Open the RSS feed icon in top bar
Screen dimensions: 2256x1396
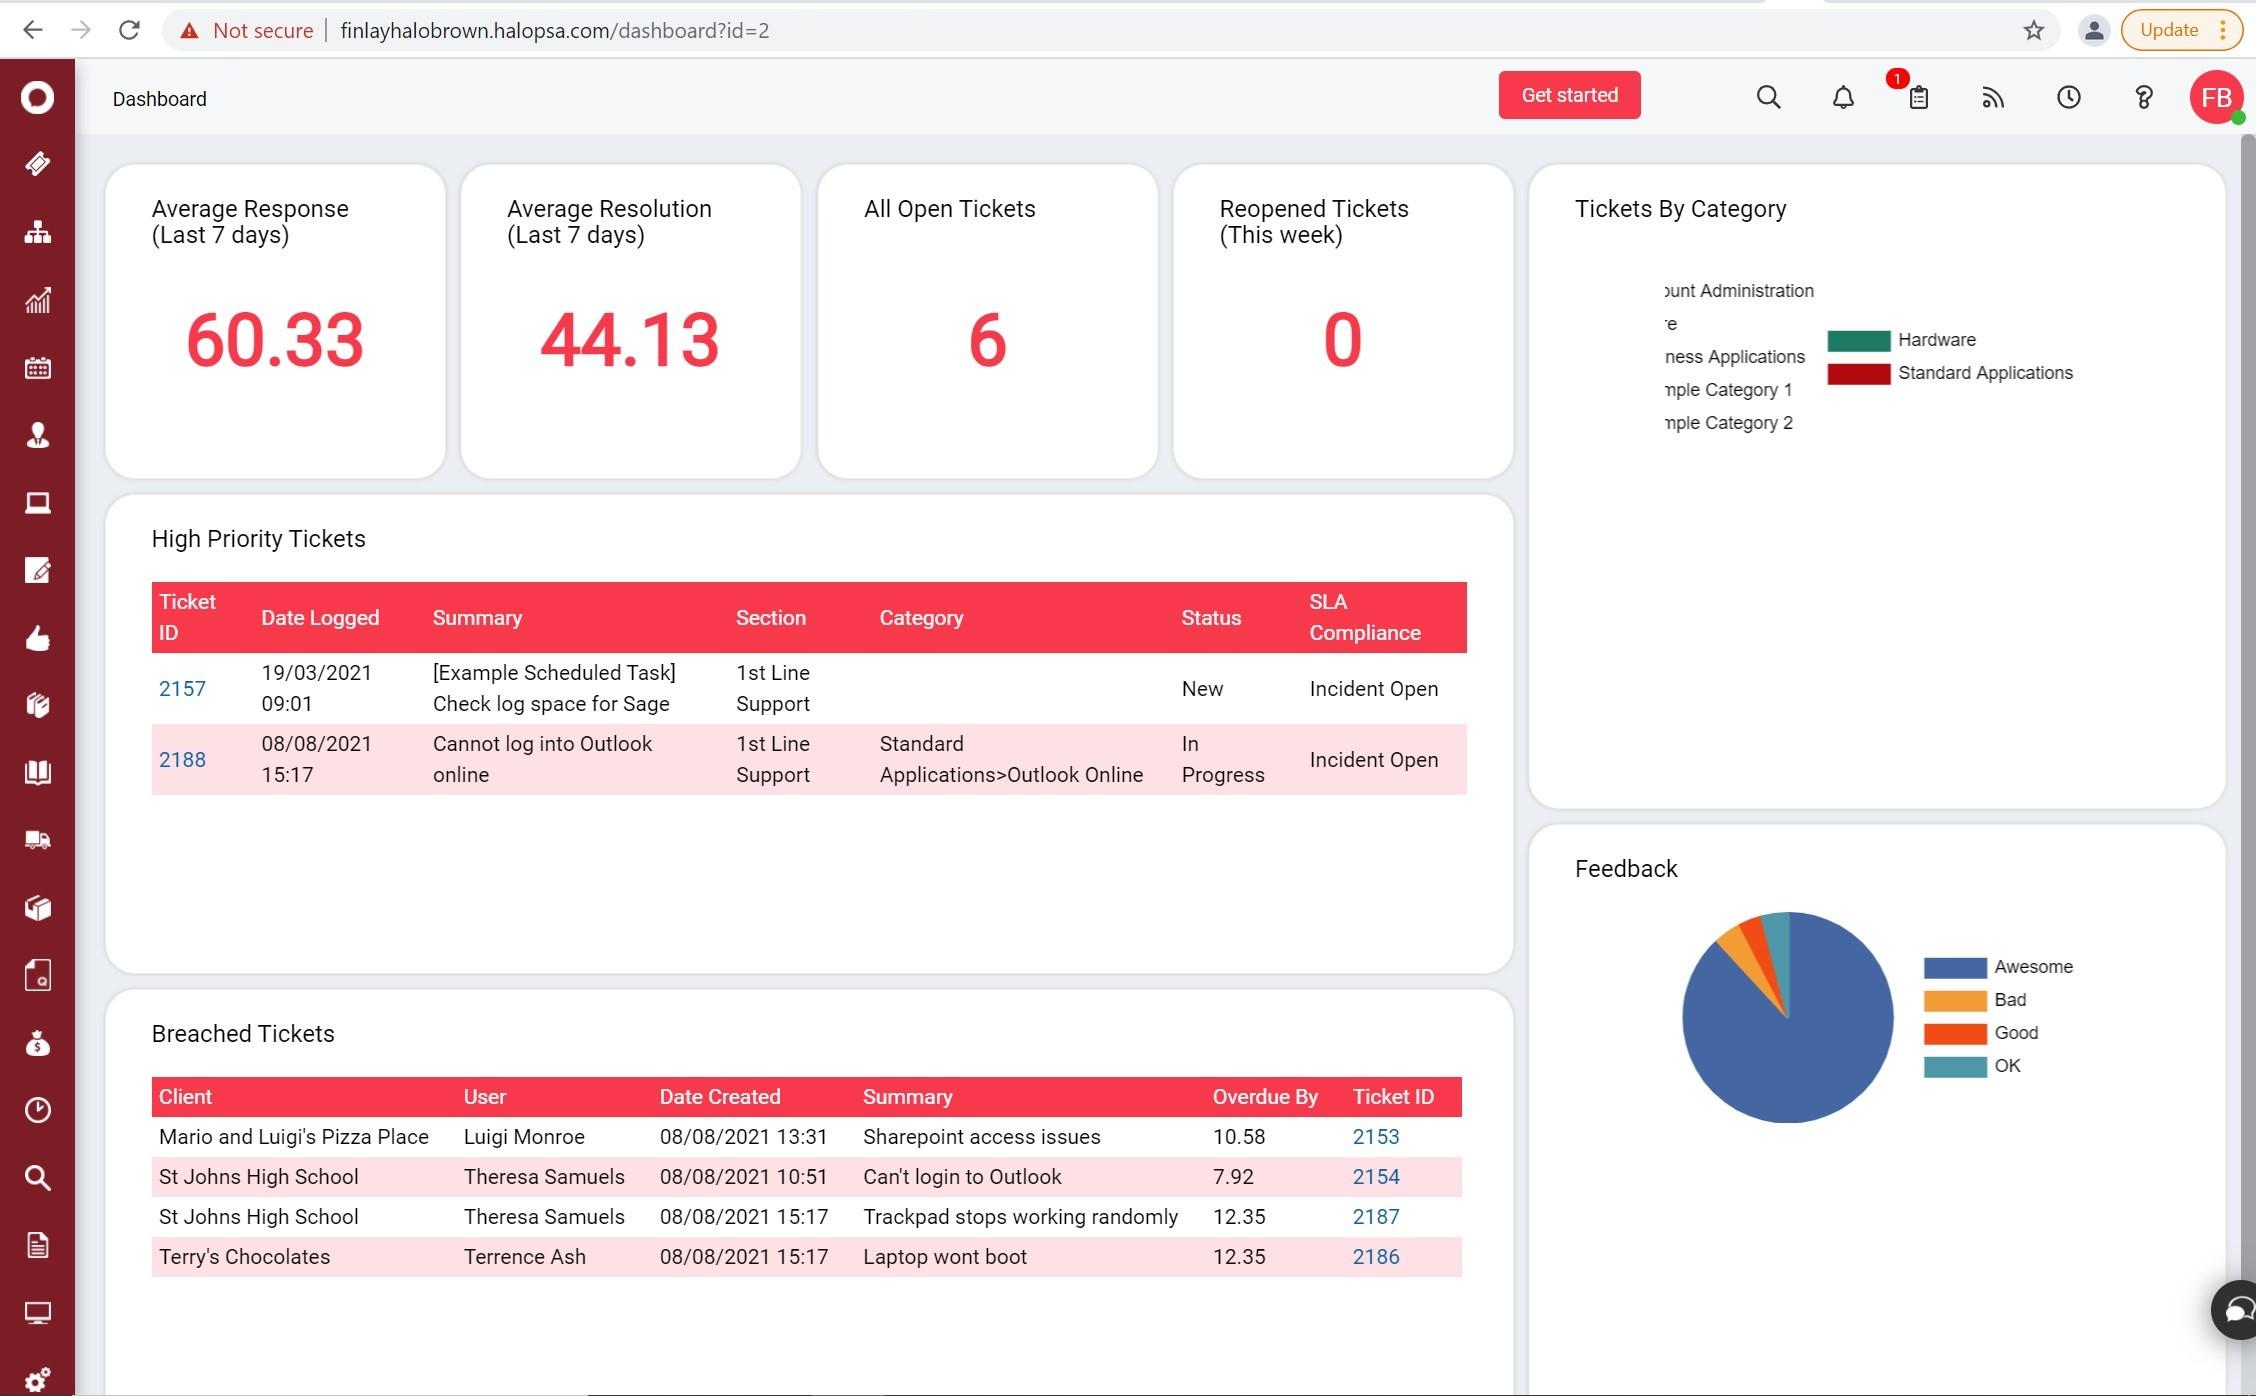[1991, 97]
